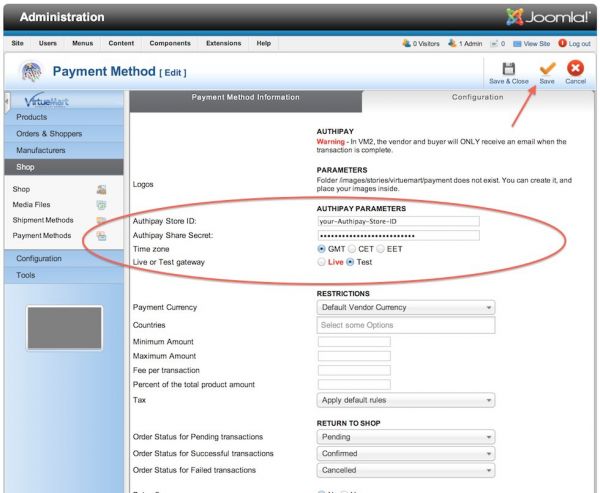Collapse the Shop sidebar section

click(x=64, y=167)
